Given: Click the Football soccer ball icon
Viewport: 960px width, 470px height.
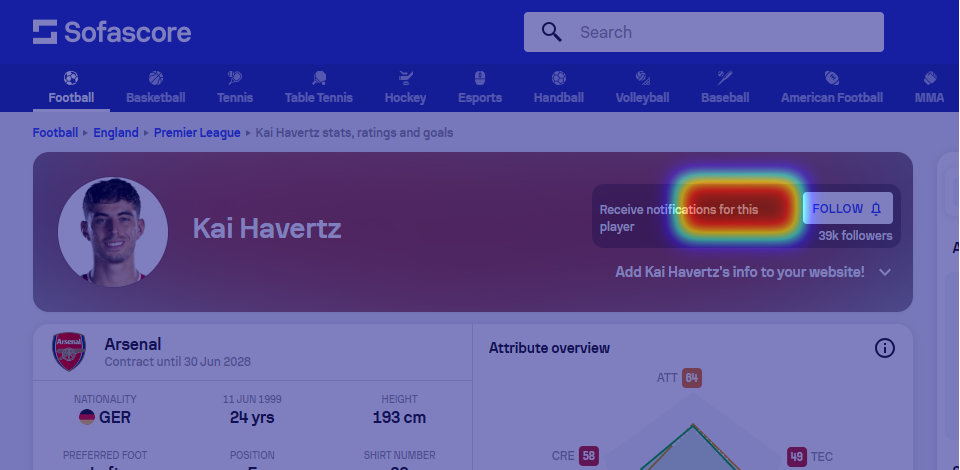Looking at the screenshot, I should (71, 78).
